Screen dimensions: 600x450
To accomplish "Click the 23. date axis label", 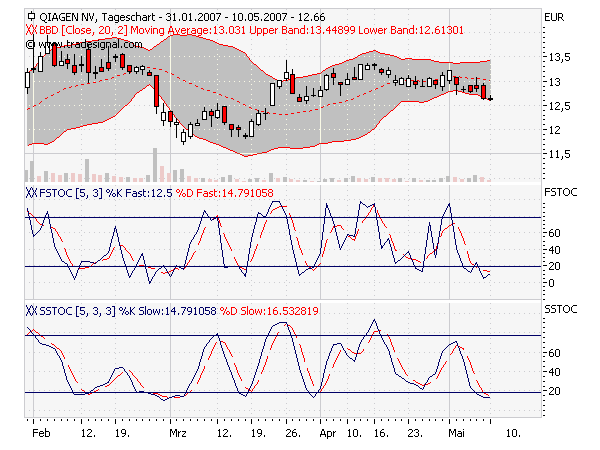I will click(x=415, y=433).
